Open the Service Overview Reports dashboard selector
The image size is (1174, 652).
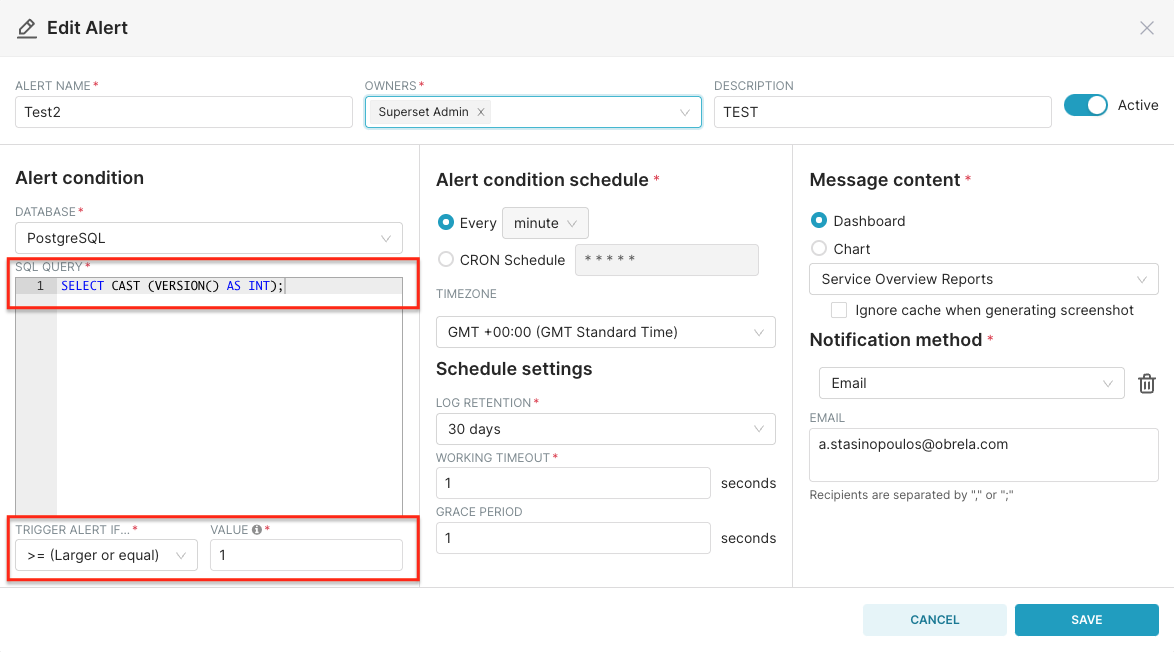pyautogui.click(x=982, y=279)
